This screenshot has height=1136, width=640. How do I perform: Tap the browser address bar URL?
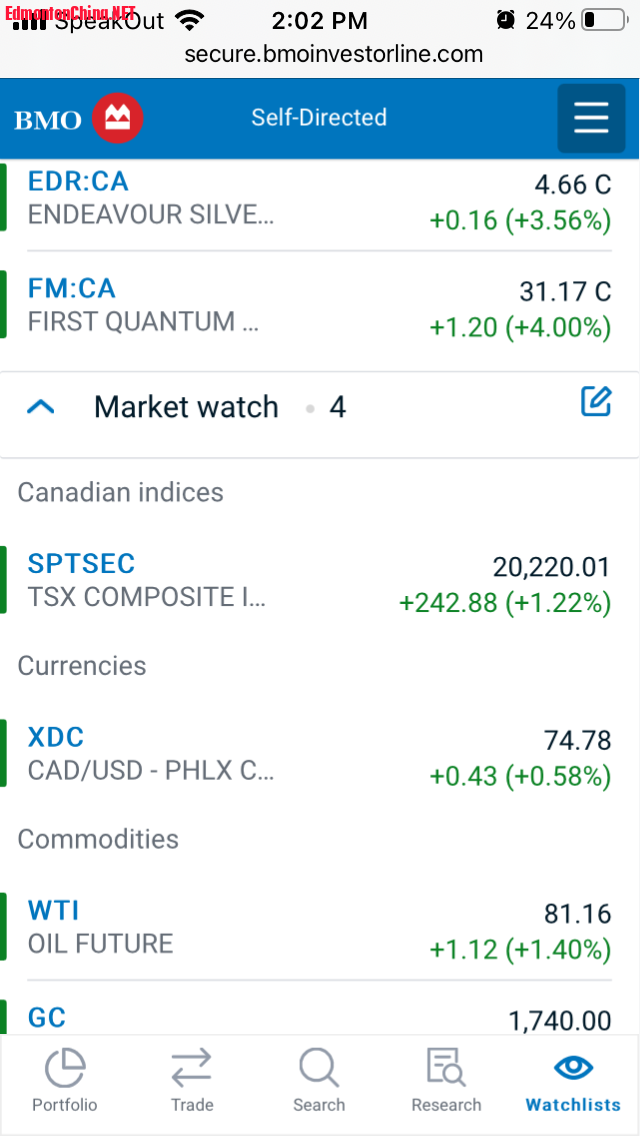pyautogui.click(x=333, y=54)
